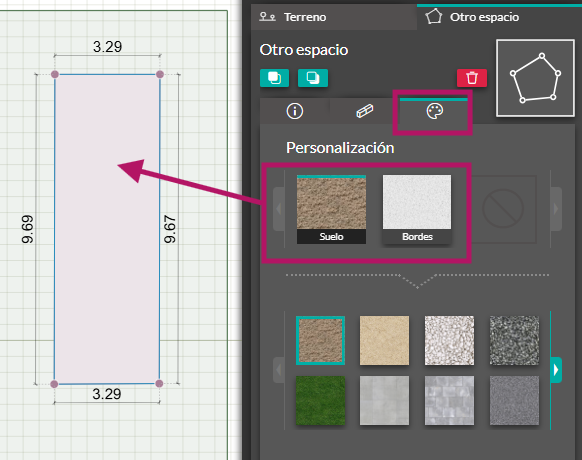The width and height of the screenshot is (582, 460).
Task: Click the Otro espacio panel title
Action: click(x=304, y=50)
